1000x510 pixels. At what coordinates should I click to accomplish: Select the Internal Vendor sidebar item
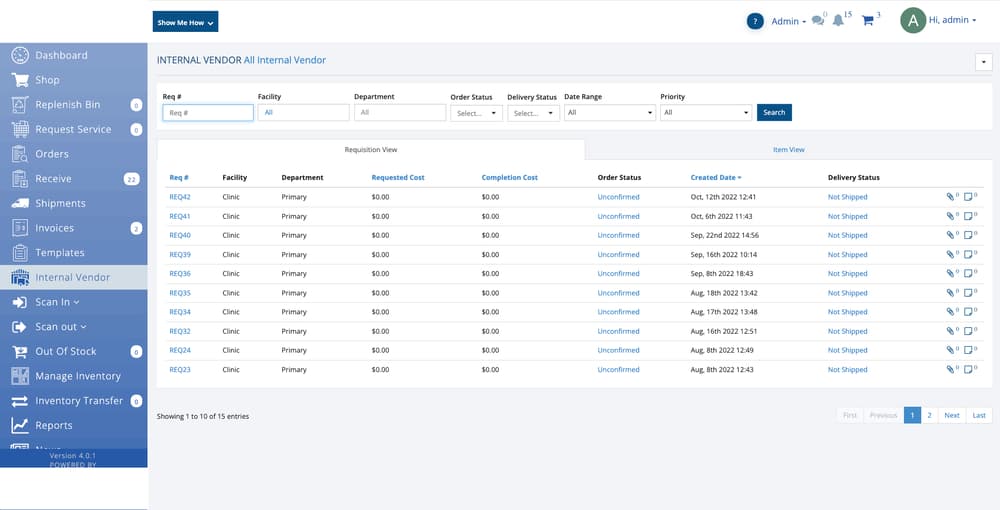tap(73, 277)
